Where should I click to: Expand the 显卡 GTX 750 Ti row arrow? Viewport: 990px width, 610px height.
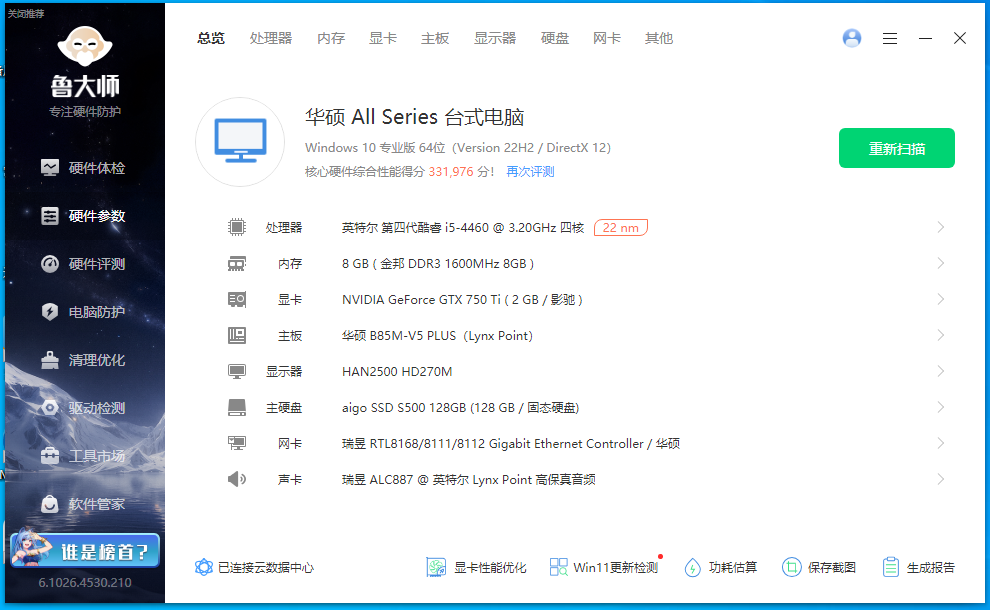pos(940,299)
